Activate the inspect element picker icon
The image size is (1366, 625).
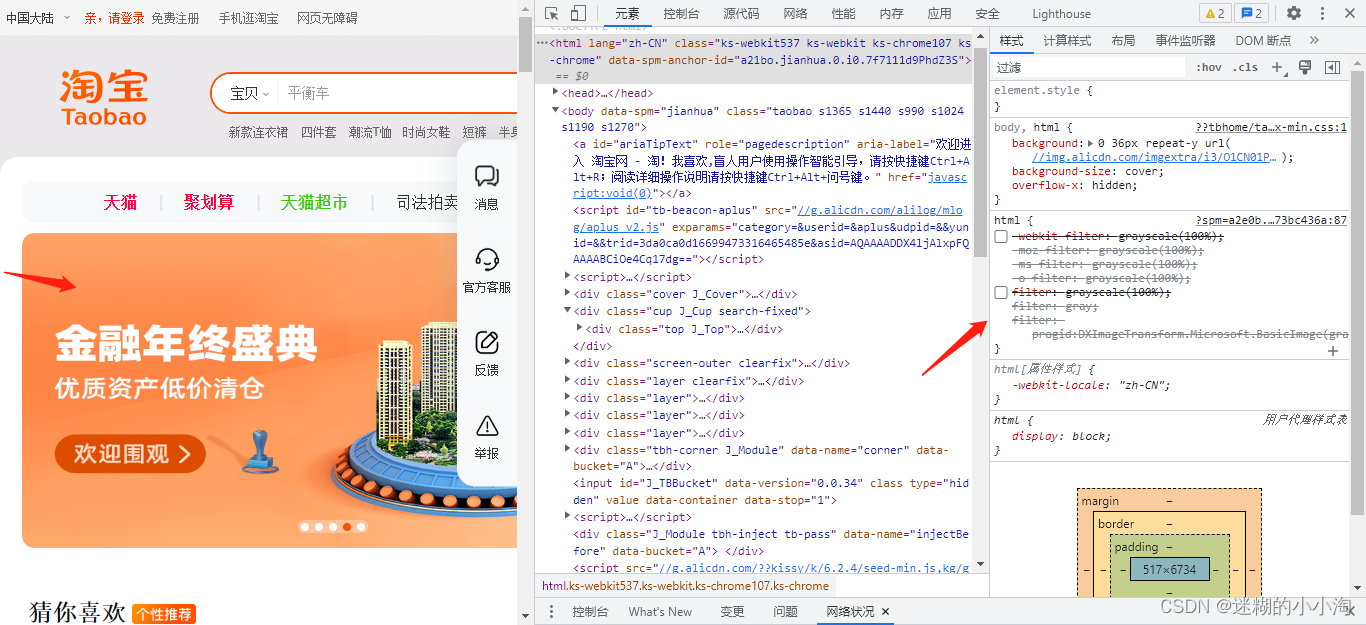click(x=552, y=13)
